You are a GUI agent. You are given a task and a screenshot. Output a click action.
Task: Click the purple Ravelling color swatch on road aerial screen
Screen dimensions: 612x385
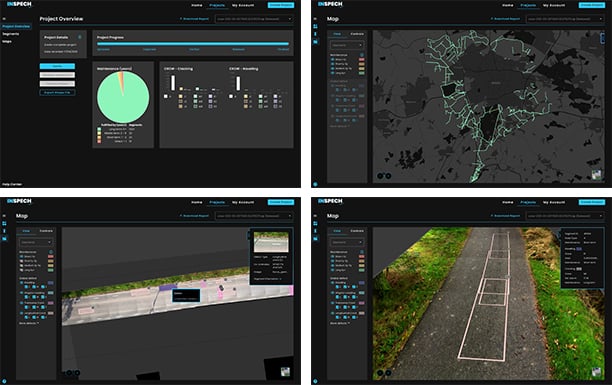(51, 282)
